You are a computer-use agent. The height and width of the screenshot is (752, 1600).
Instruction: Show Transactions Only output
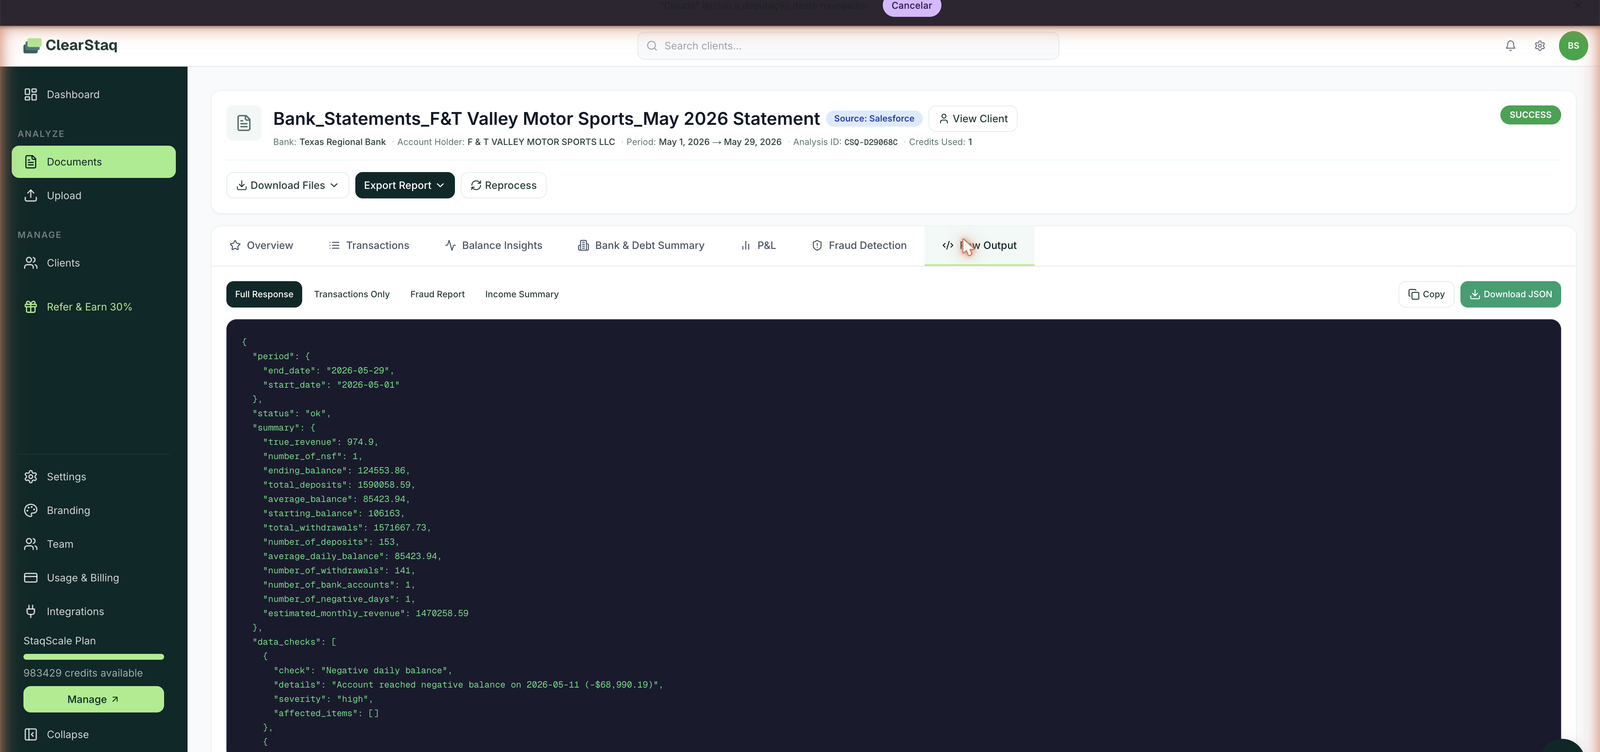tap(352, 295)
